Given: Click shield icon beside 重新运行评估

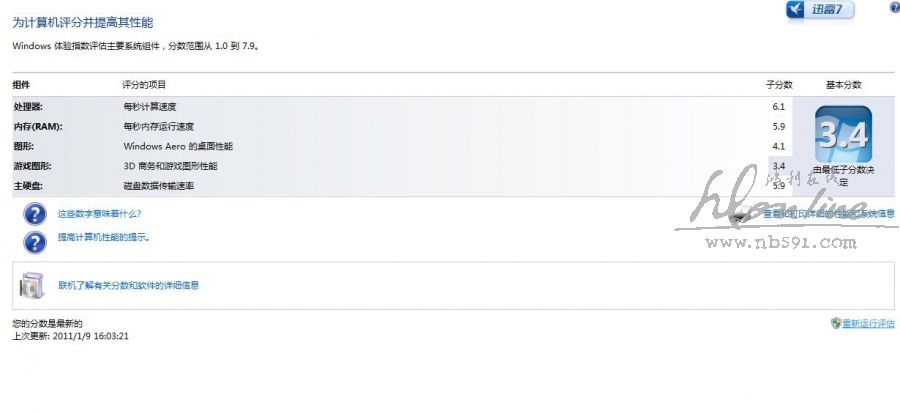Looking at the screenshot, I should 836,323.
